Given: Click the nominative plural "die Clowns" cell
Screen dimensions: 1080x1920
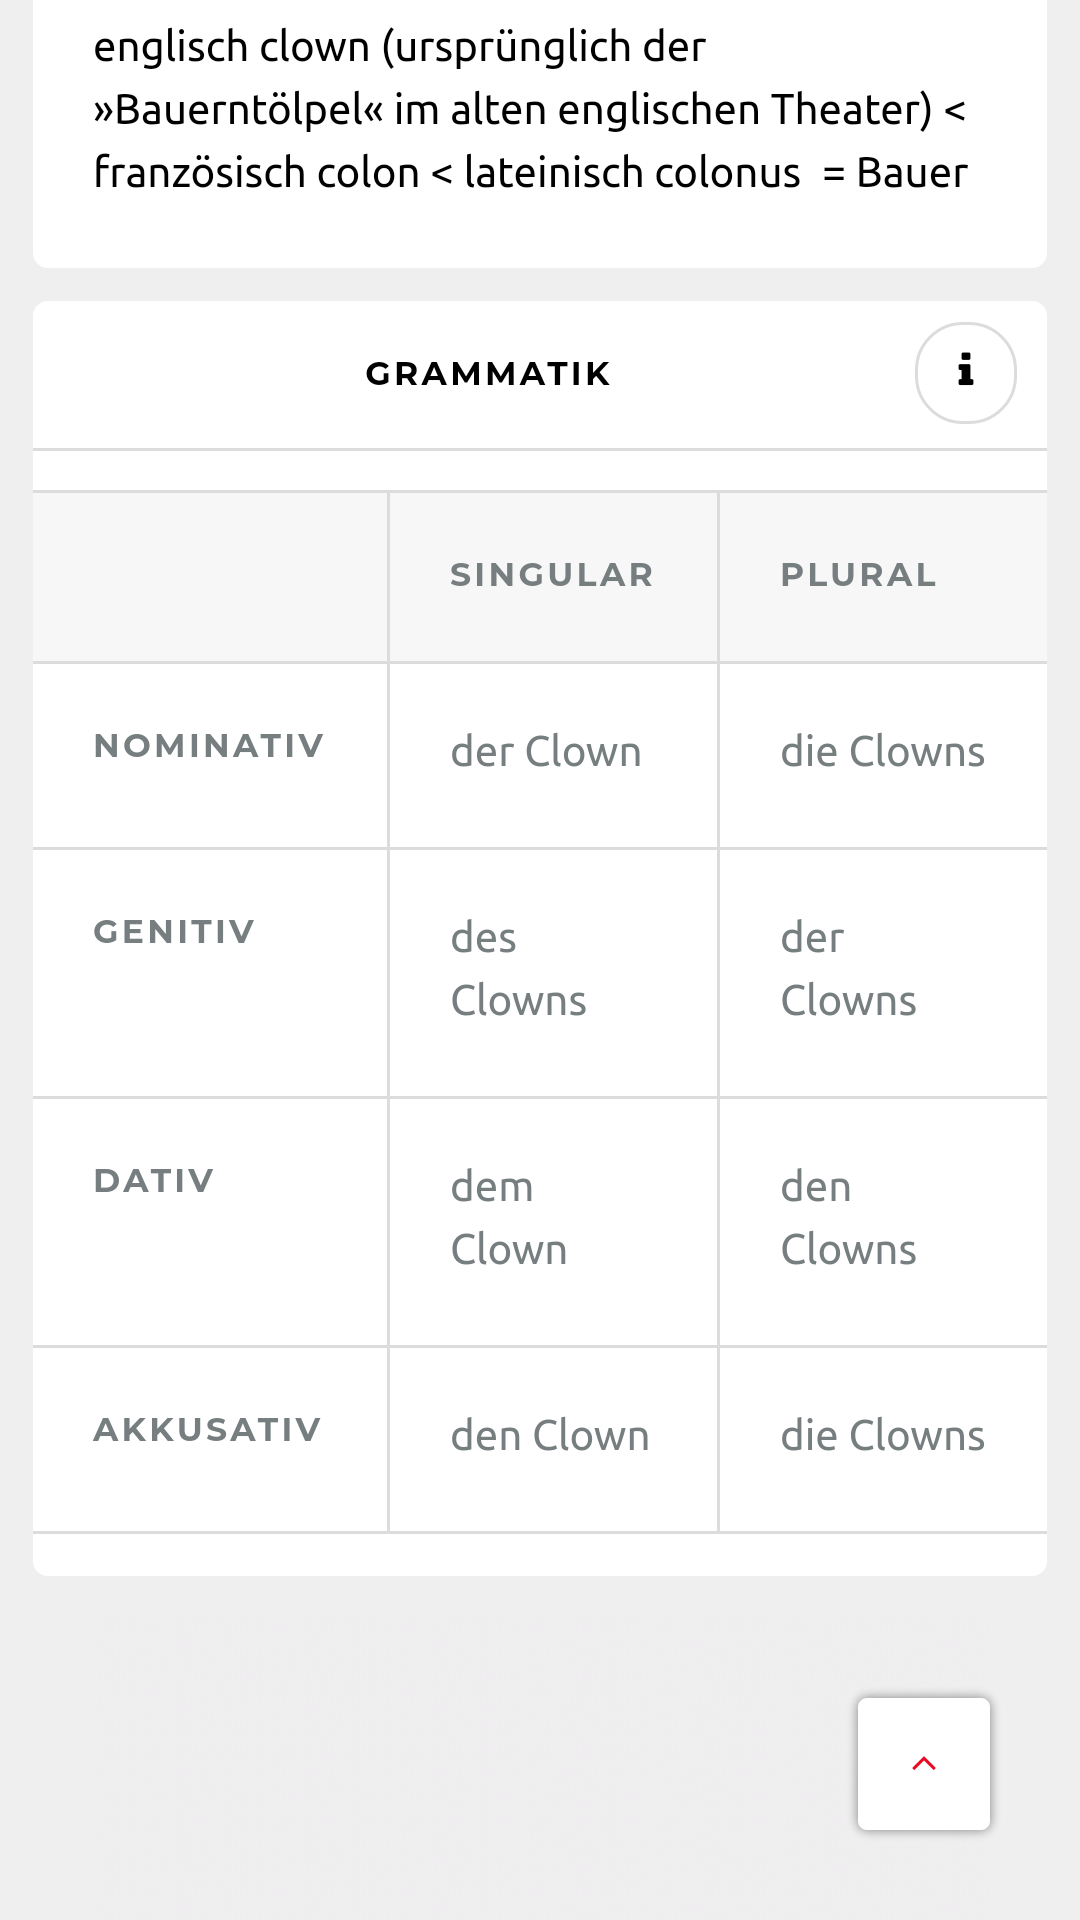Looking at the screenshot, I should (x=882, y=752).
